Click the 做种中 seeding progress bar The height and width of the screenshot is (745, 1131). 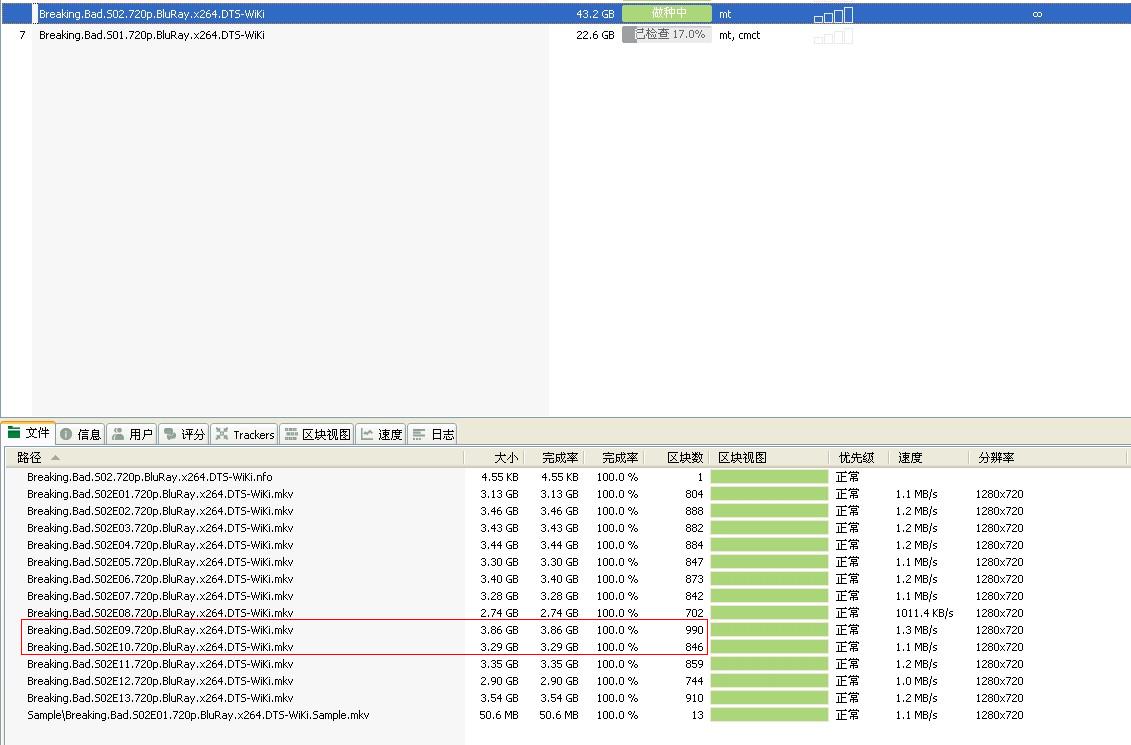(667, 14)
